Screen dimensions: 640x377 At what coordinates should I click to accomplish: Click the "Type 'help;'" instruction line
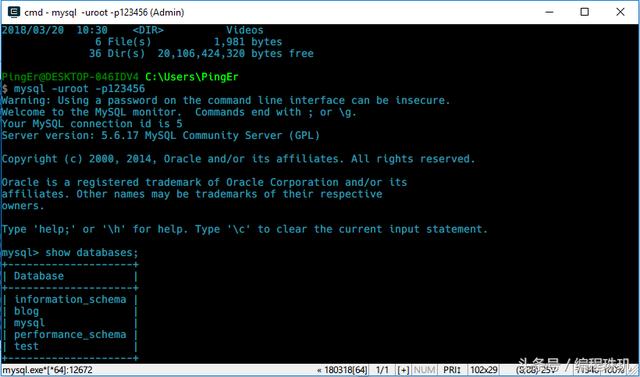click(244, 229)
